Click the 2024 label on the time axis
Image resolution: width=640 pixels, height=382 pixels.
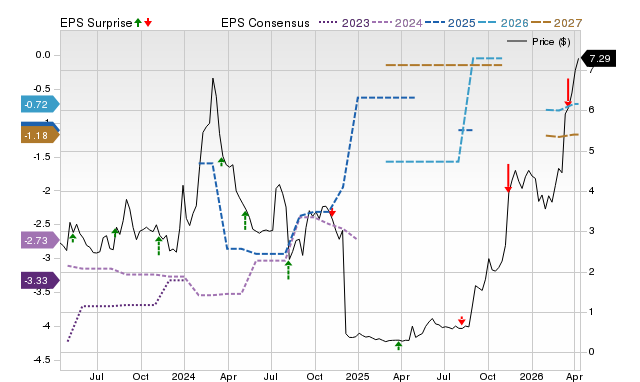pos(184,376)
